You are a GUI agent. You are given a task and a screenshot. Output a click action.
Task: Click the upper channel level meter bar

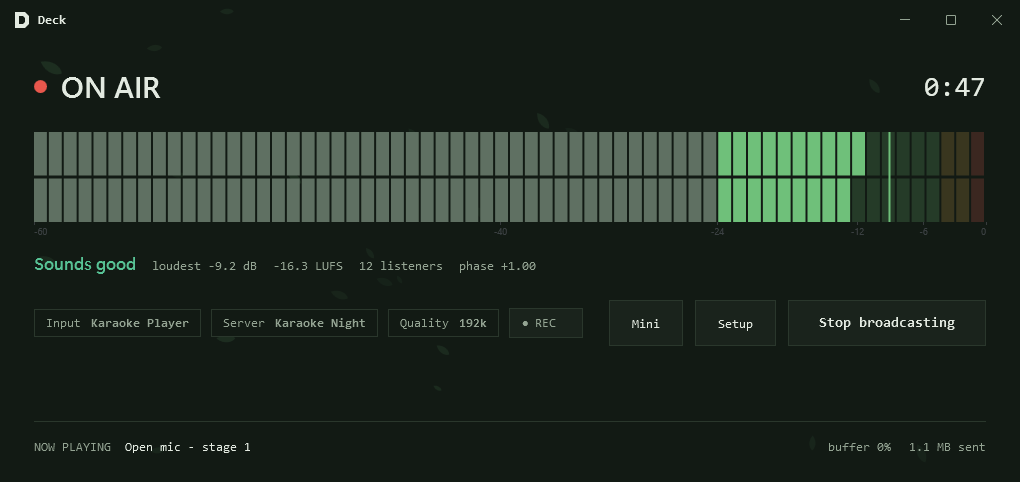509,154
